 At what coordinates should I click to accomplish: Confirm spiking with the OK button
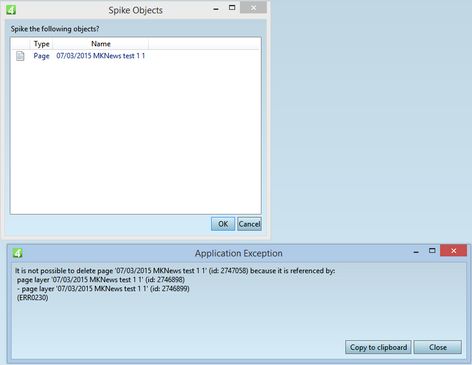tap(223, 224)
